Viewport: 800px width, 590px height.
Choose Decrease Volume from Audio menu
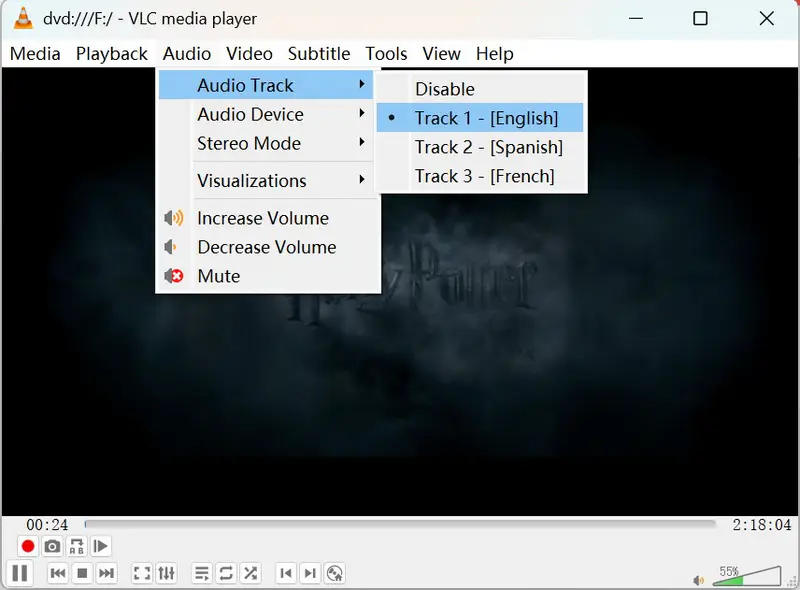click(x=266, y=248)
